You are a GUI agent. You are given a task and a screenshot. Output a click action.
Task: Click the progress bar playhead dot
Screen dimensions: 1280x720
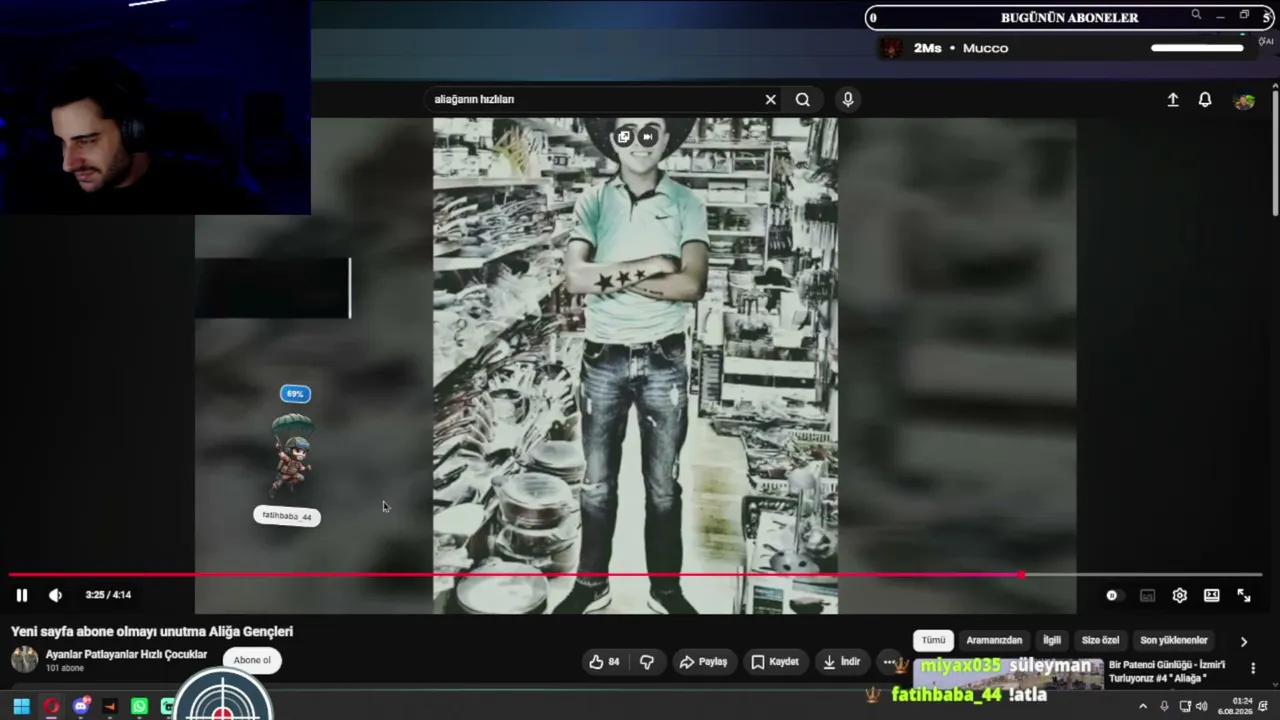[x=1020, y=575]
